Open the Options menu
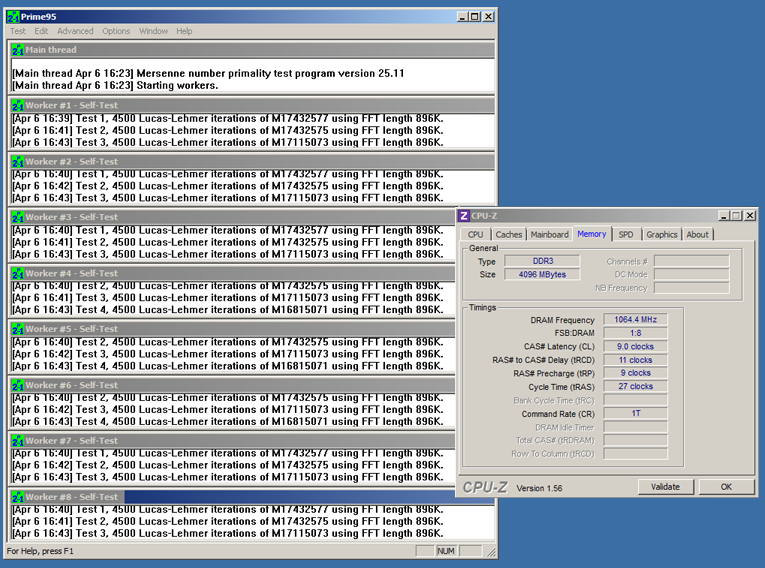 pyautogui.click(x=116, y=31)
